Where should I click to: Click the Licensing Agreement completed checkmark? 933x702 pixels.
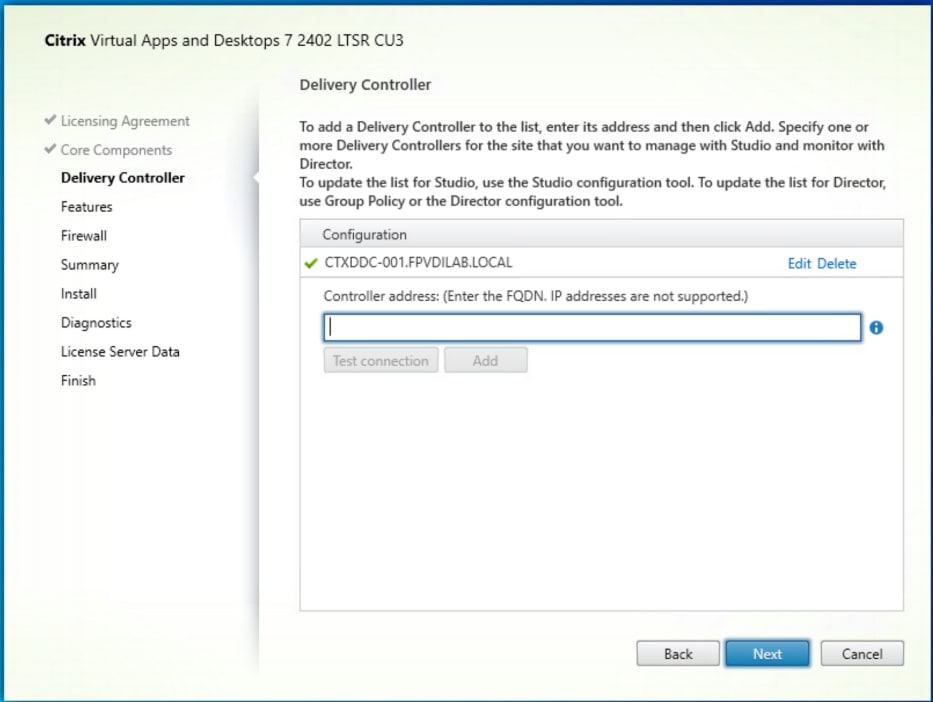tap(51, 120)
